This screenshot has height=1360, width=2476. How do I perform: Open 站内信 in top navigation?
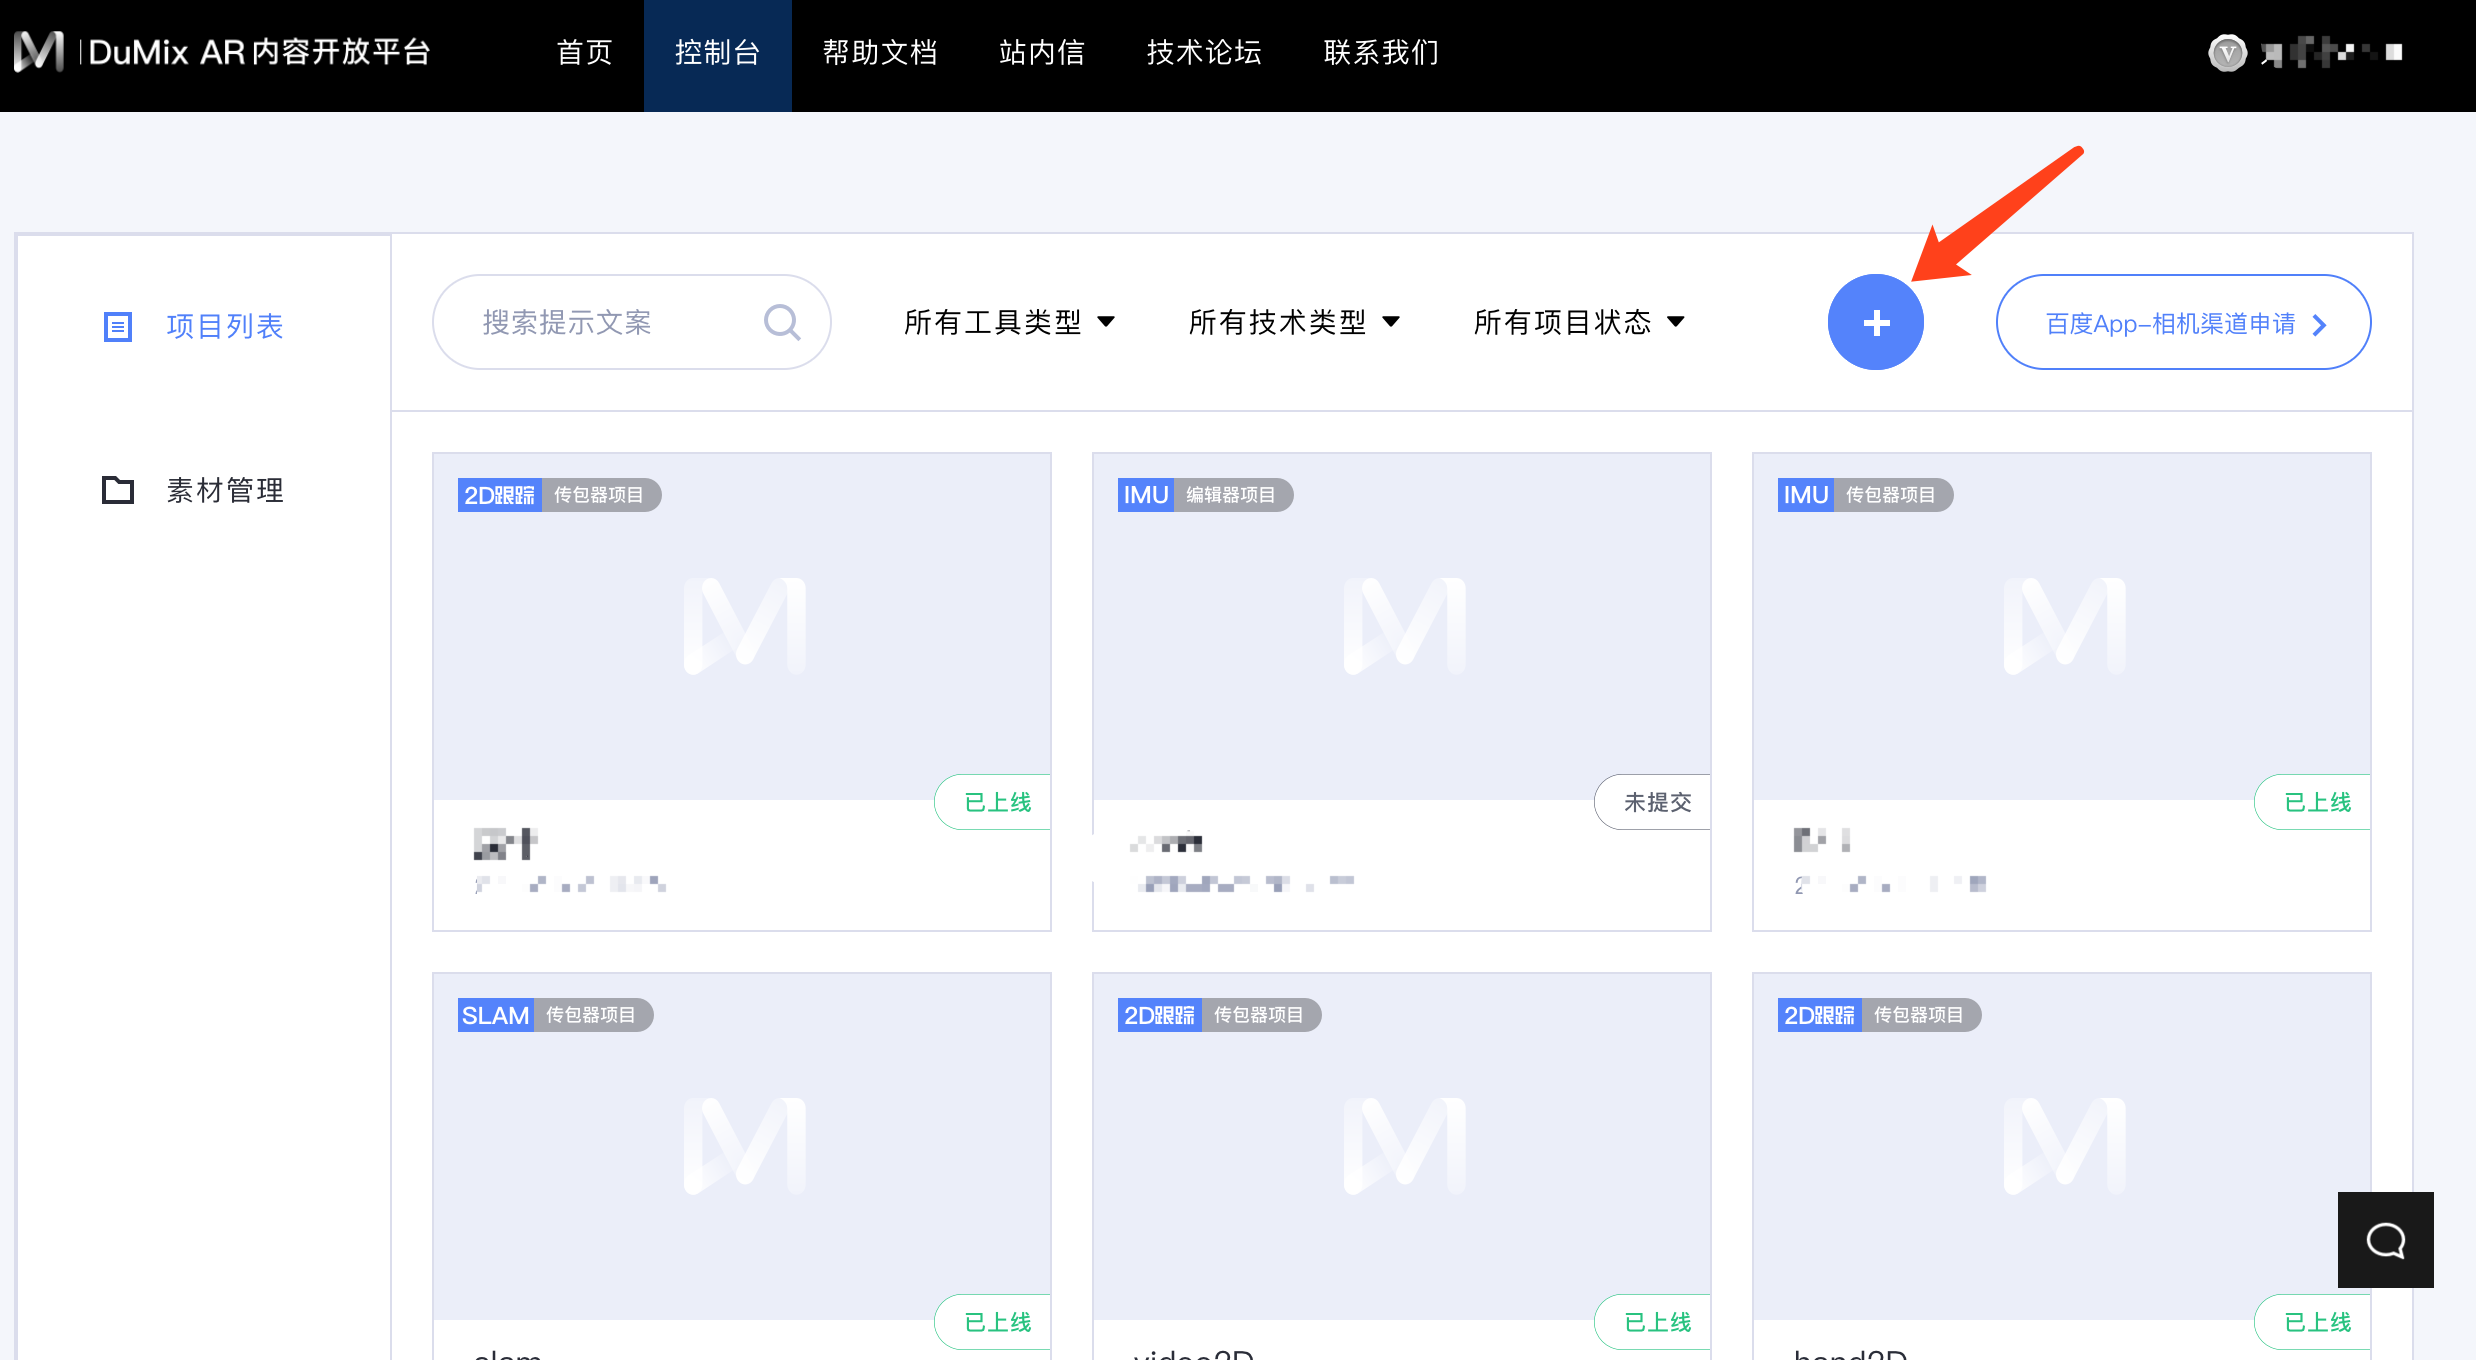pyautogui.click(x=1042, y=52)
